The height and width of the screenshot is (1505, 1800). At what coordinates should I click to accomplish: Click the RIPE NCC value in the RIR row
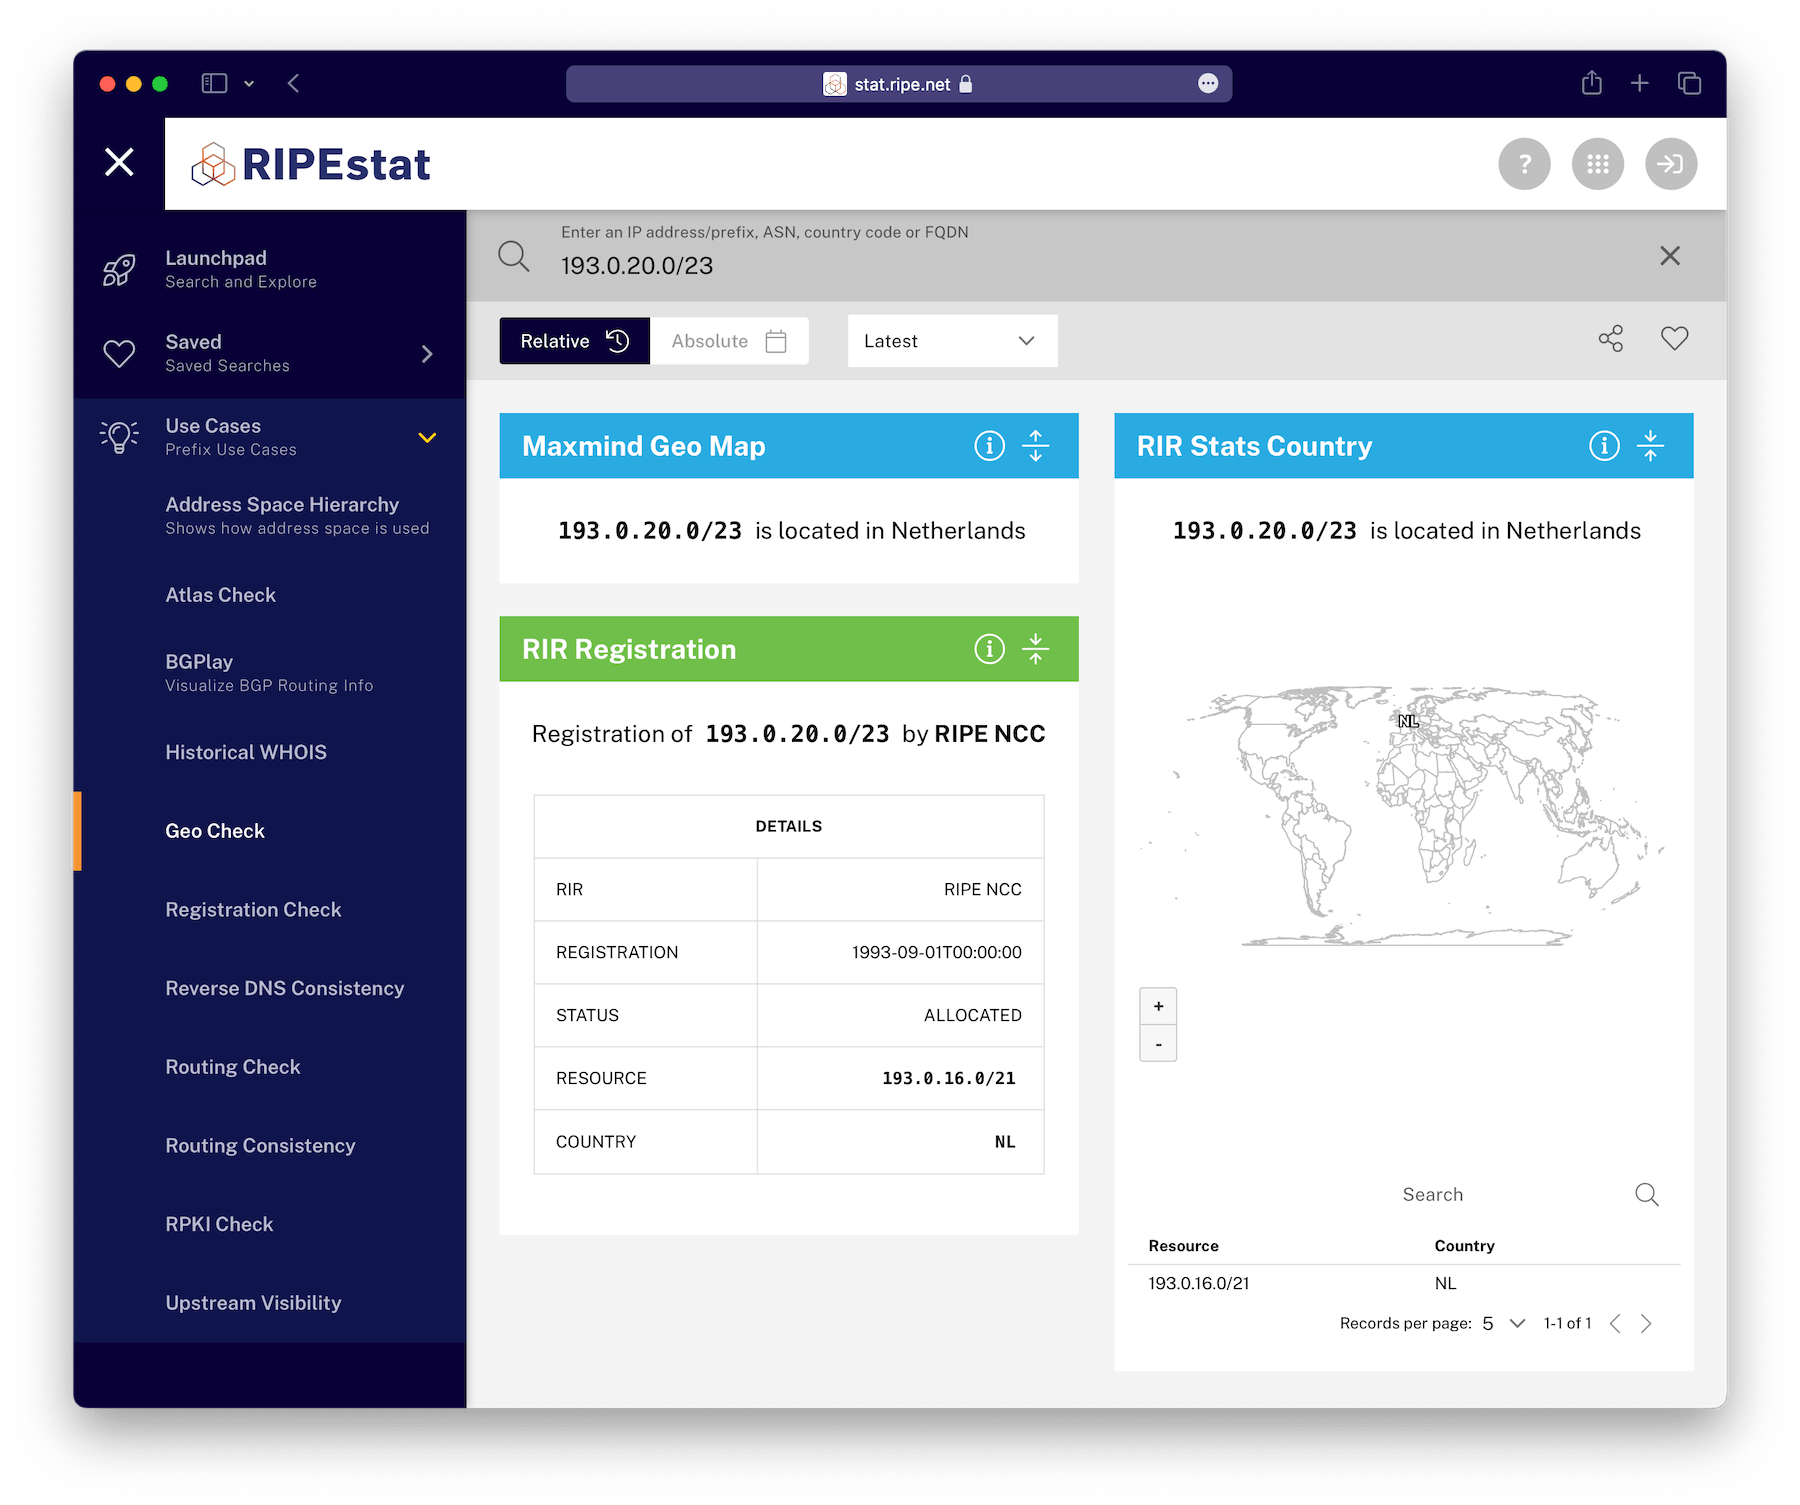(982, 889)
